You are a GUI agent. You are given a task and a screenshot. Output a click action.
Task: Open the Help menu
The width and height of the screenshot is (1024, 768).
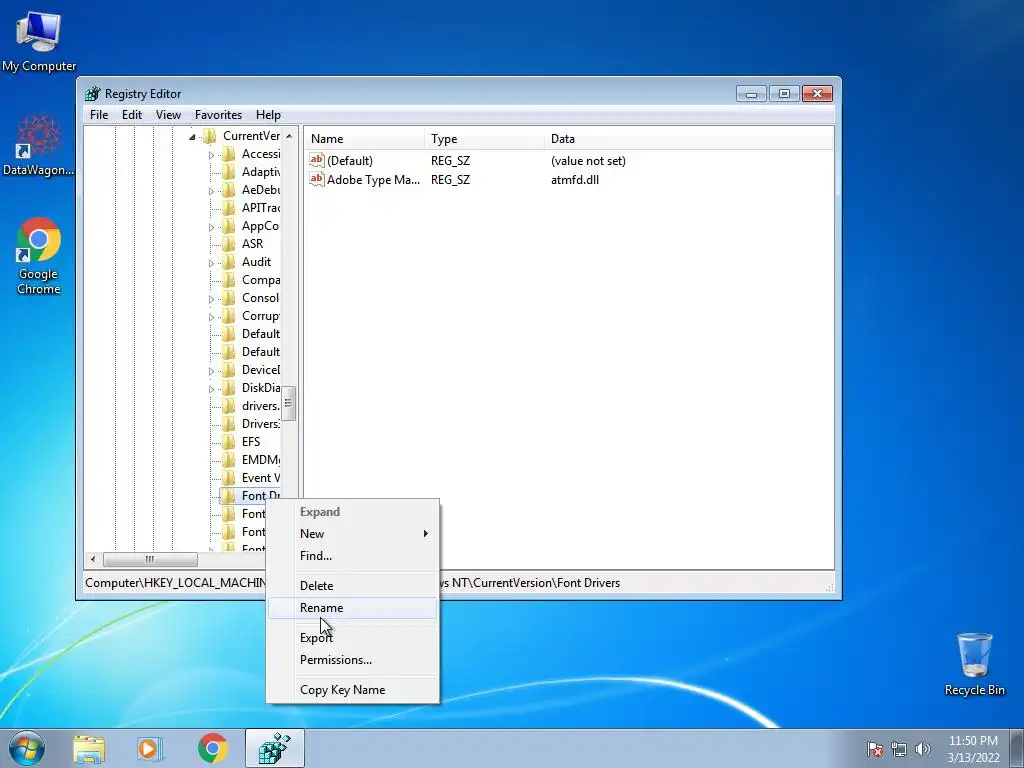268,115
